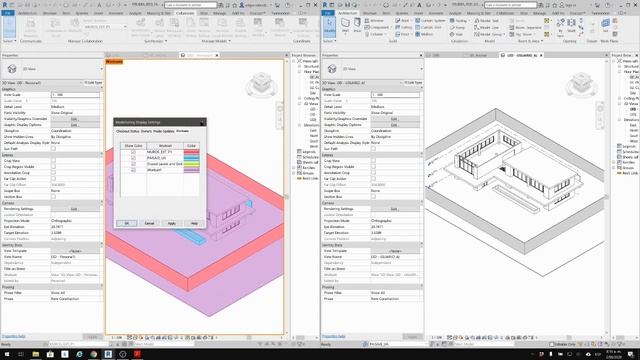Select the Wall tool in right Revit window
Viewport: 640px width, 360px height.
pos(345,27)
